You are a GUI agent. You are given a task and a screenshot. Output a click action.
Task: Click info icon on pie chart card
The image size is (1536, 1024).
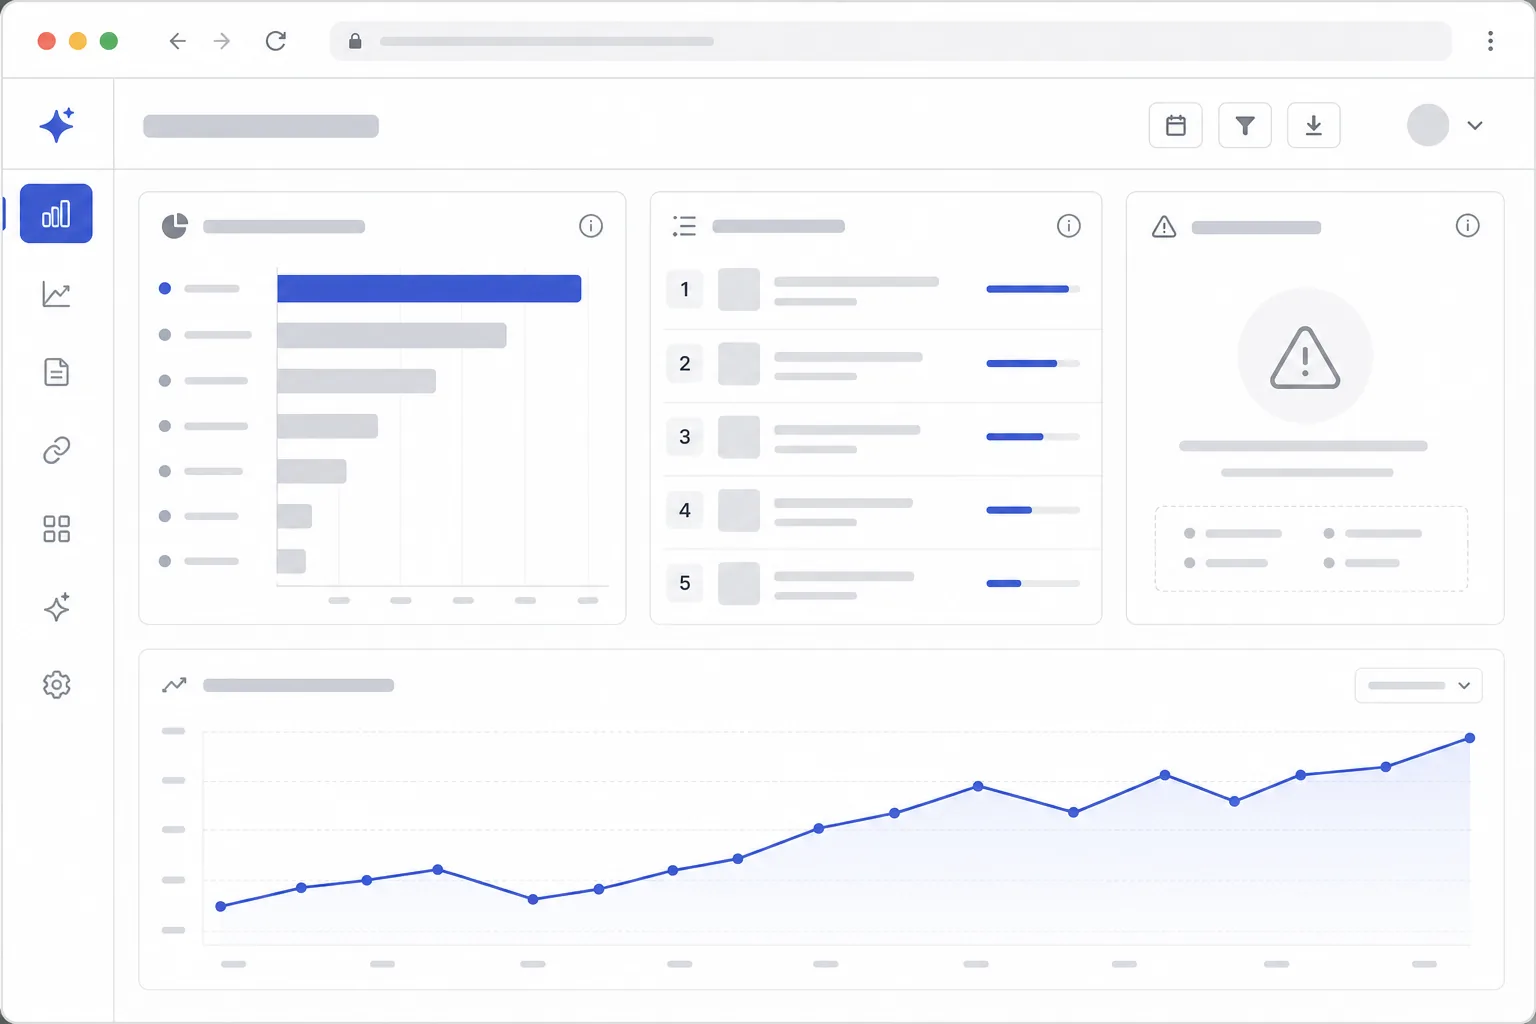pos(591,226)
